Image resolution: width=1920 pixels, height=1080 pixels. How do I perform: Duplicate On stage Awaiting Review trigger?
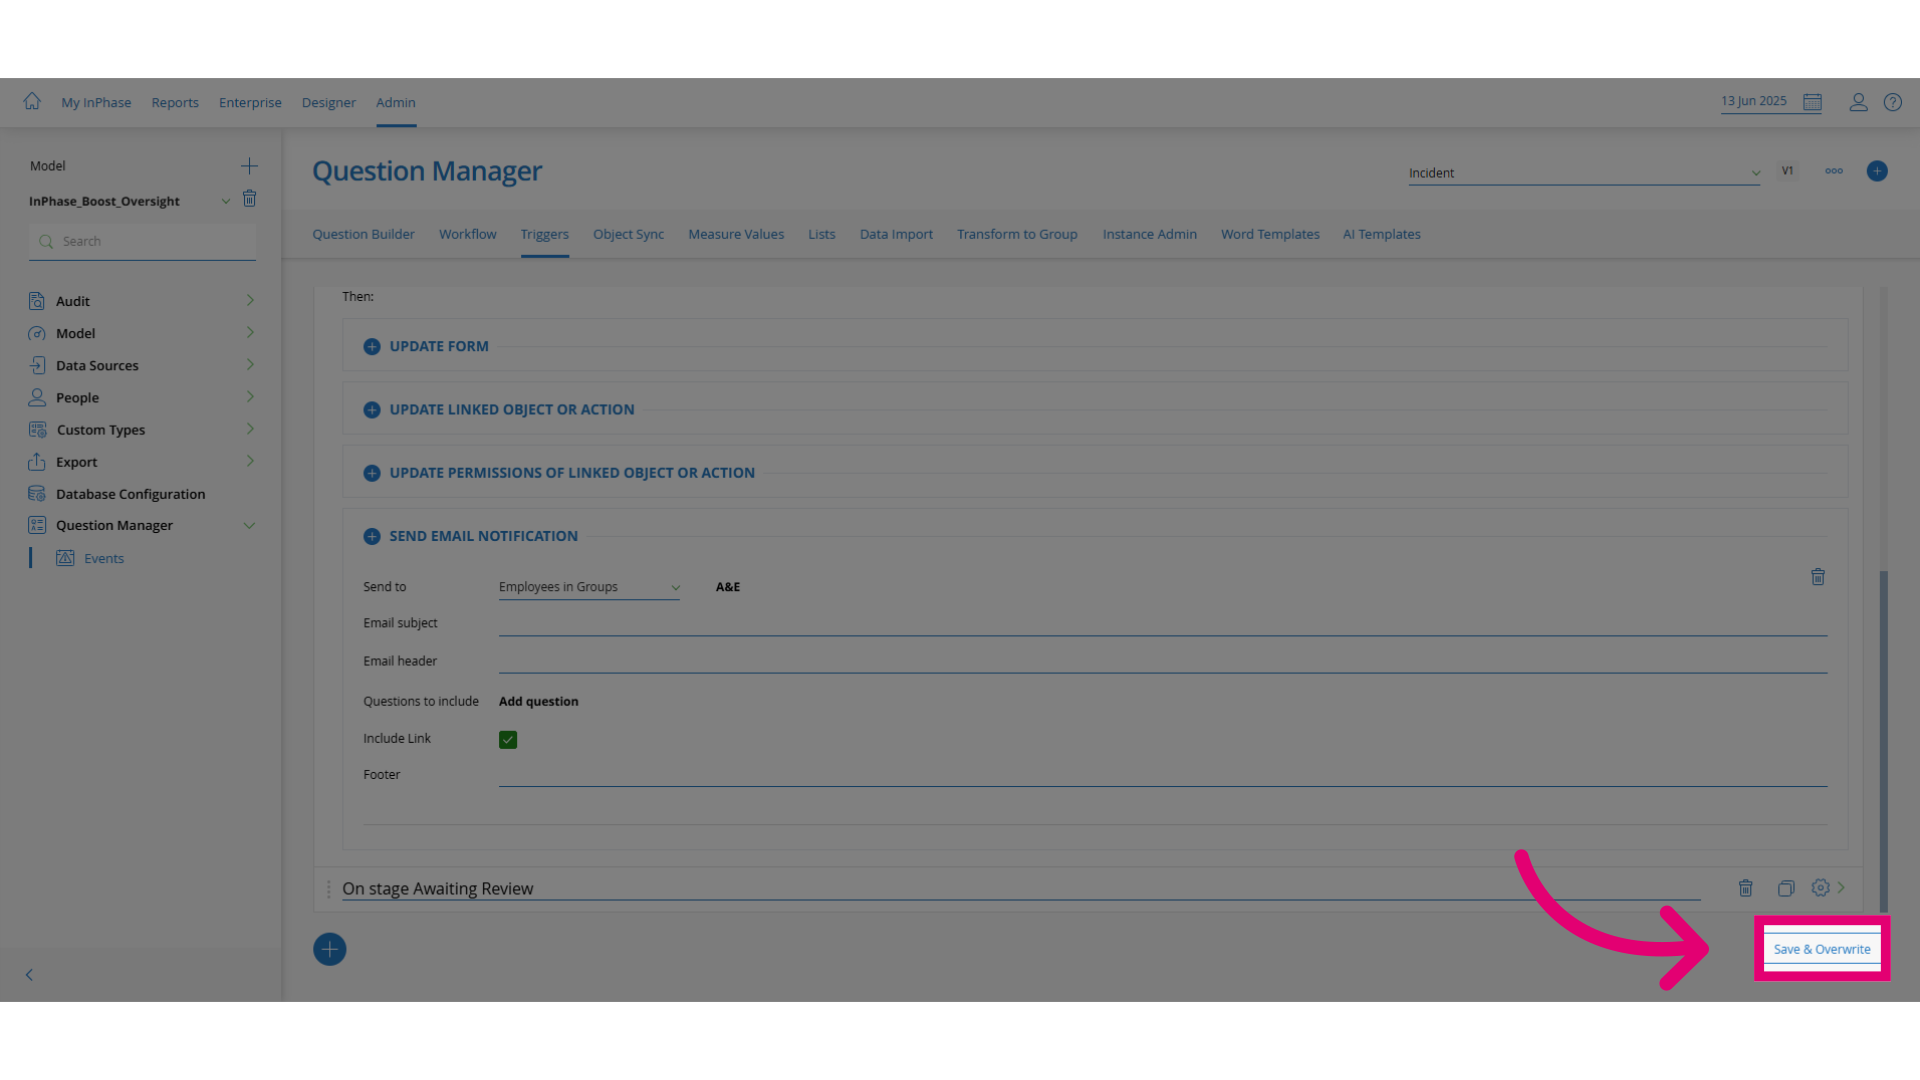[1786, 888]
